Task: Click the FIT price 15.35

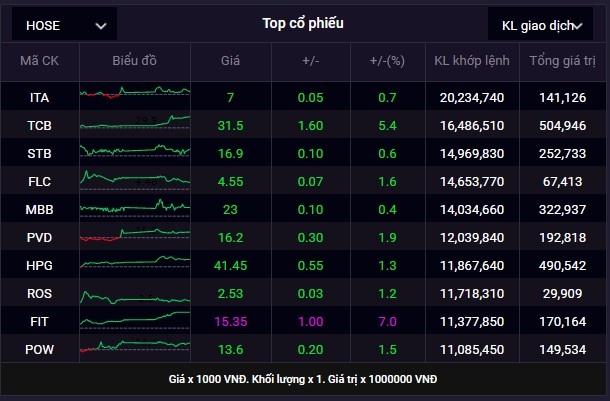Action: tap(230, 322)
